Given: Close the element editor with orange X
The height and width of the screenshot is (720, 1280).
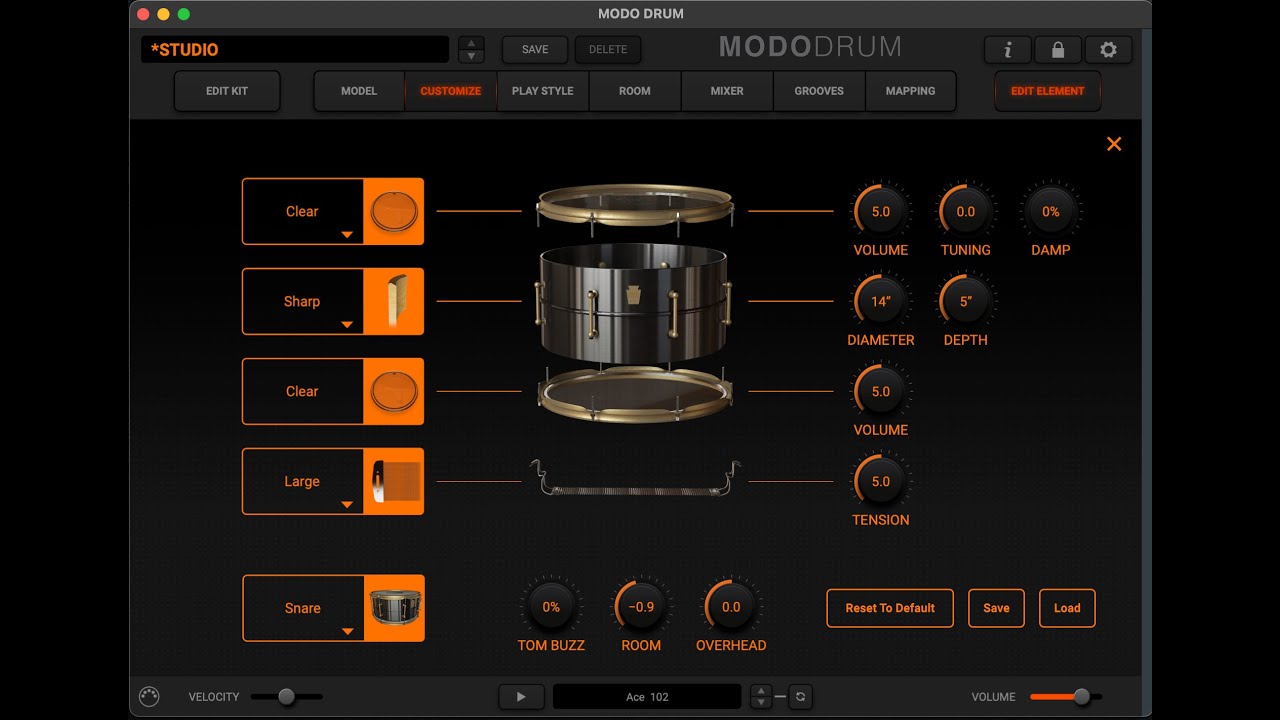Looking at the screenshot, I should pos(1114,144).
